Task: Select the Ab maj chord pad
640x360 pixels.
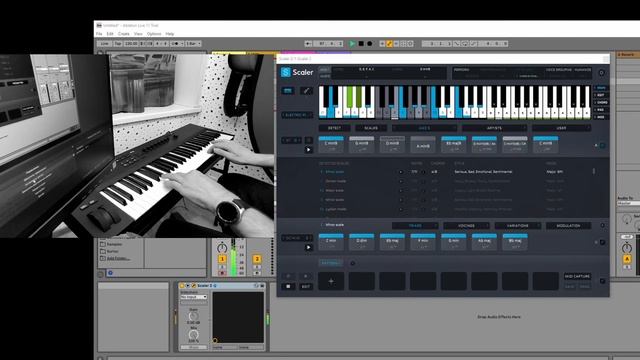Action: 484,242
